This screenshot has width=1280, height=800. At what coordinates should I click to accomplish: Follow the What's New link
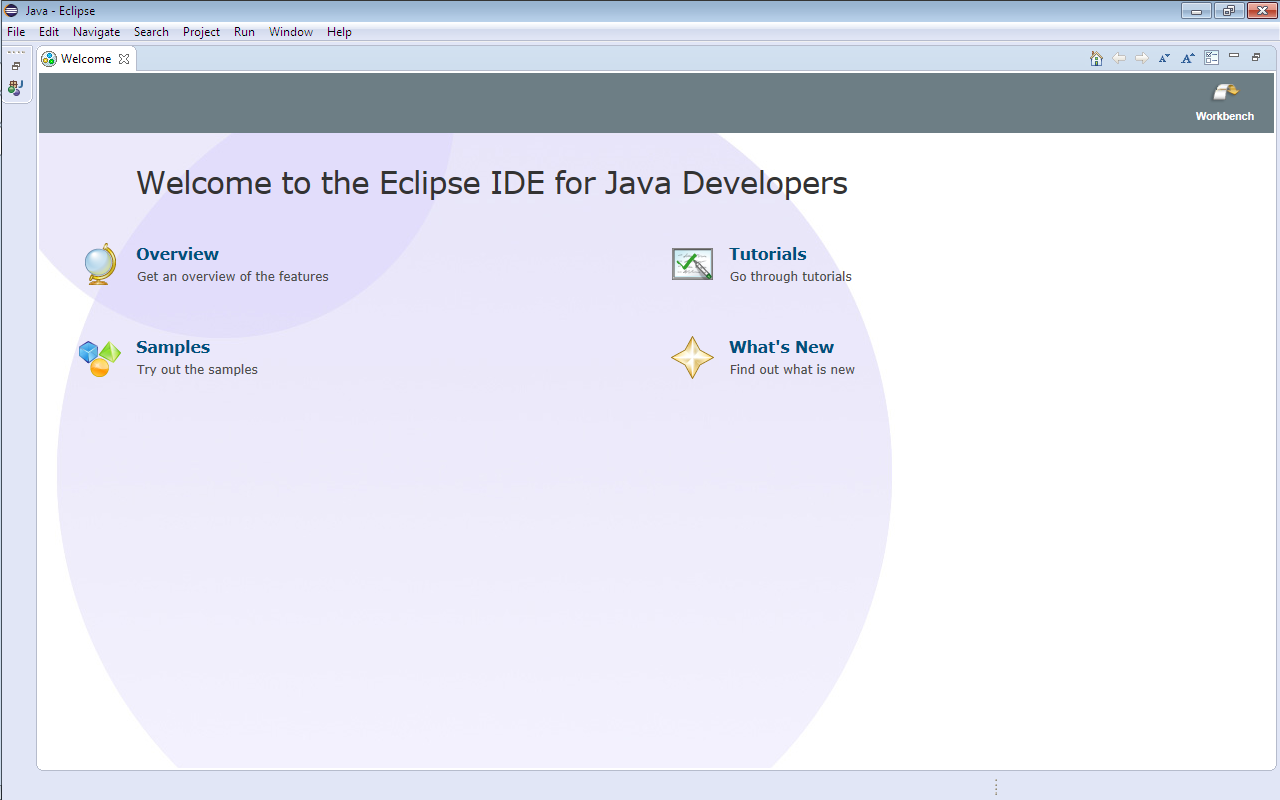(781, 347)
